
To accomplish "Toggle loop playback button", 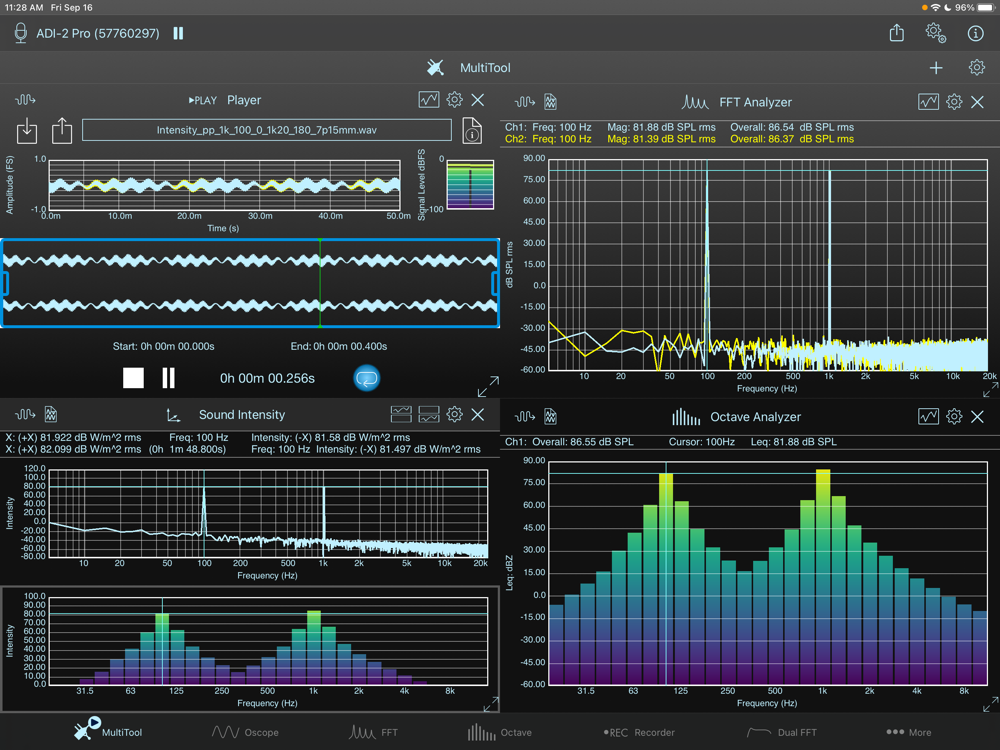I will (367, 378).
